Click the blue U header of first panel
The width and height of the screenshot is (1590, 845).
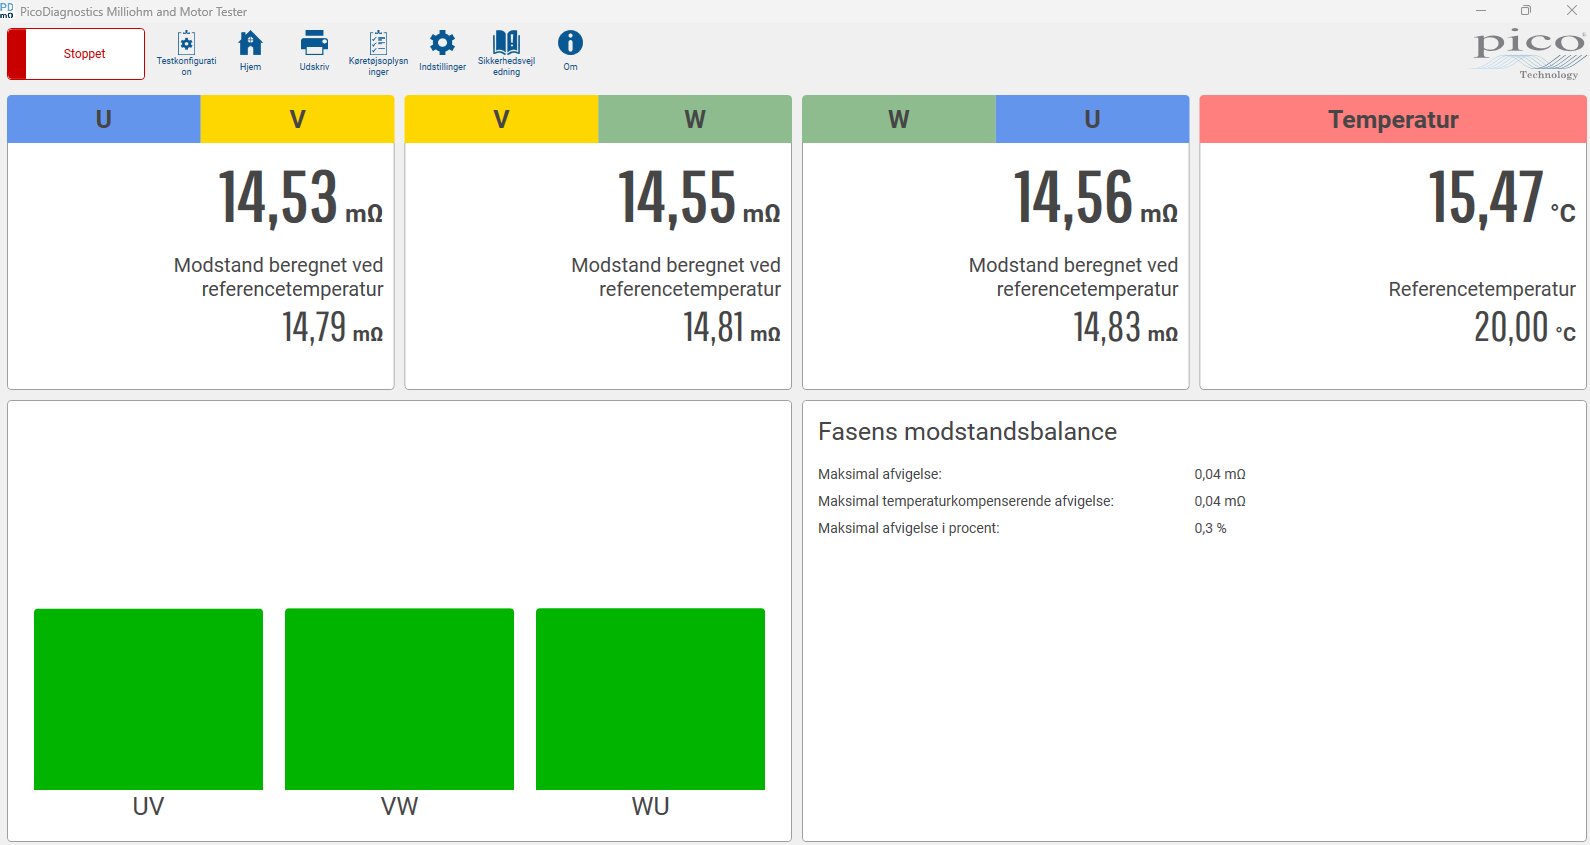pos(104,119)
